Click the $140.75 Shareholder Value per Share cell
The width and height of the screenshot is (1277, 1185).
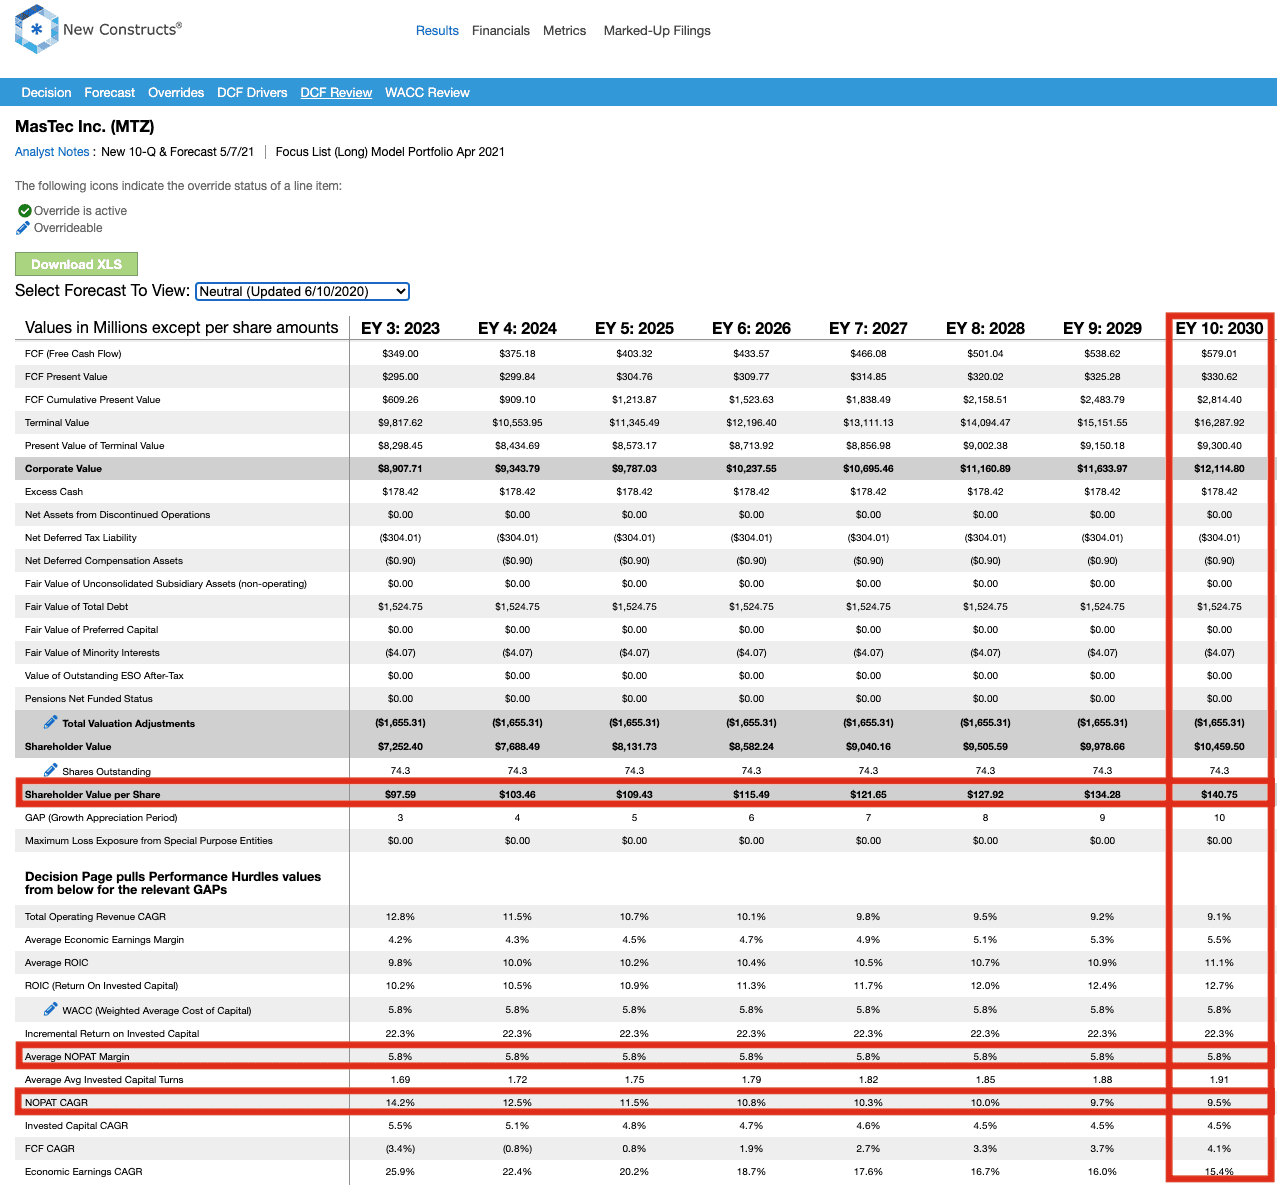click(1219, 795)
